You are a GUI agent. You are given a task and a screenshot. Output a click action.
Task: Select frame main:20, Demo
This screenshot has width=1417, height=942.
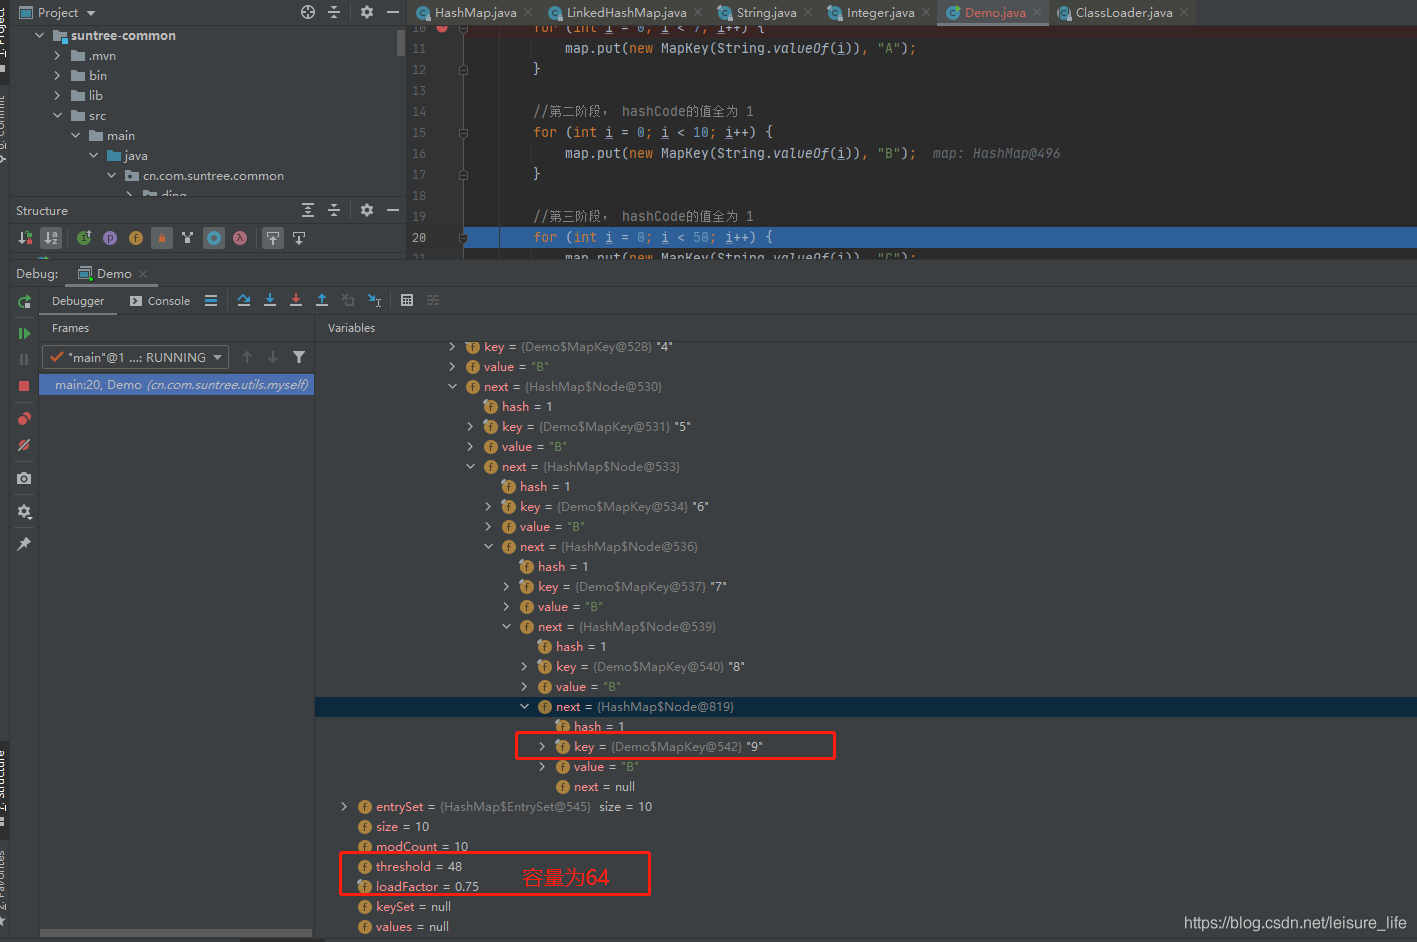[177, 385]
